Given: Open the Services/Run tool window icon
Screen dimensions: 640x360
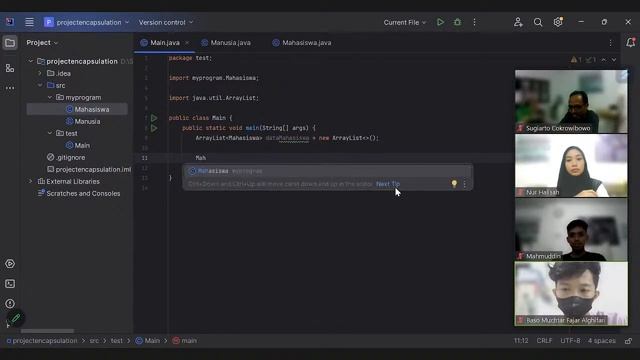Looking at the screenshot, I should pos(10,264).
